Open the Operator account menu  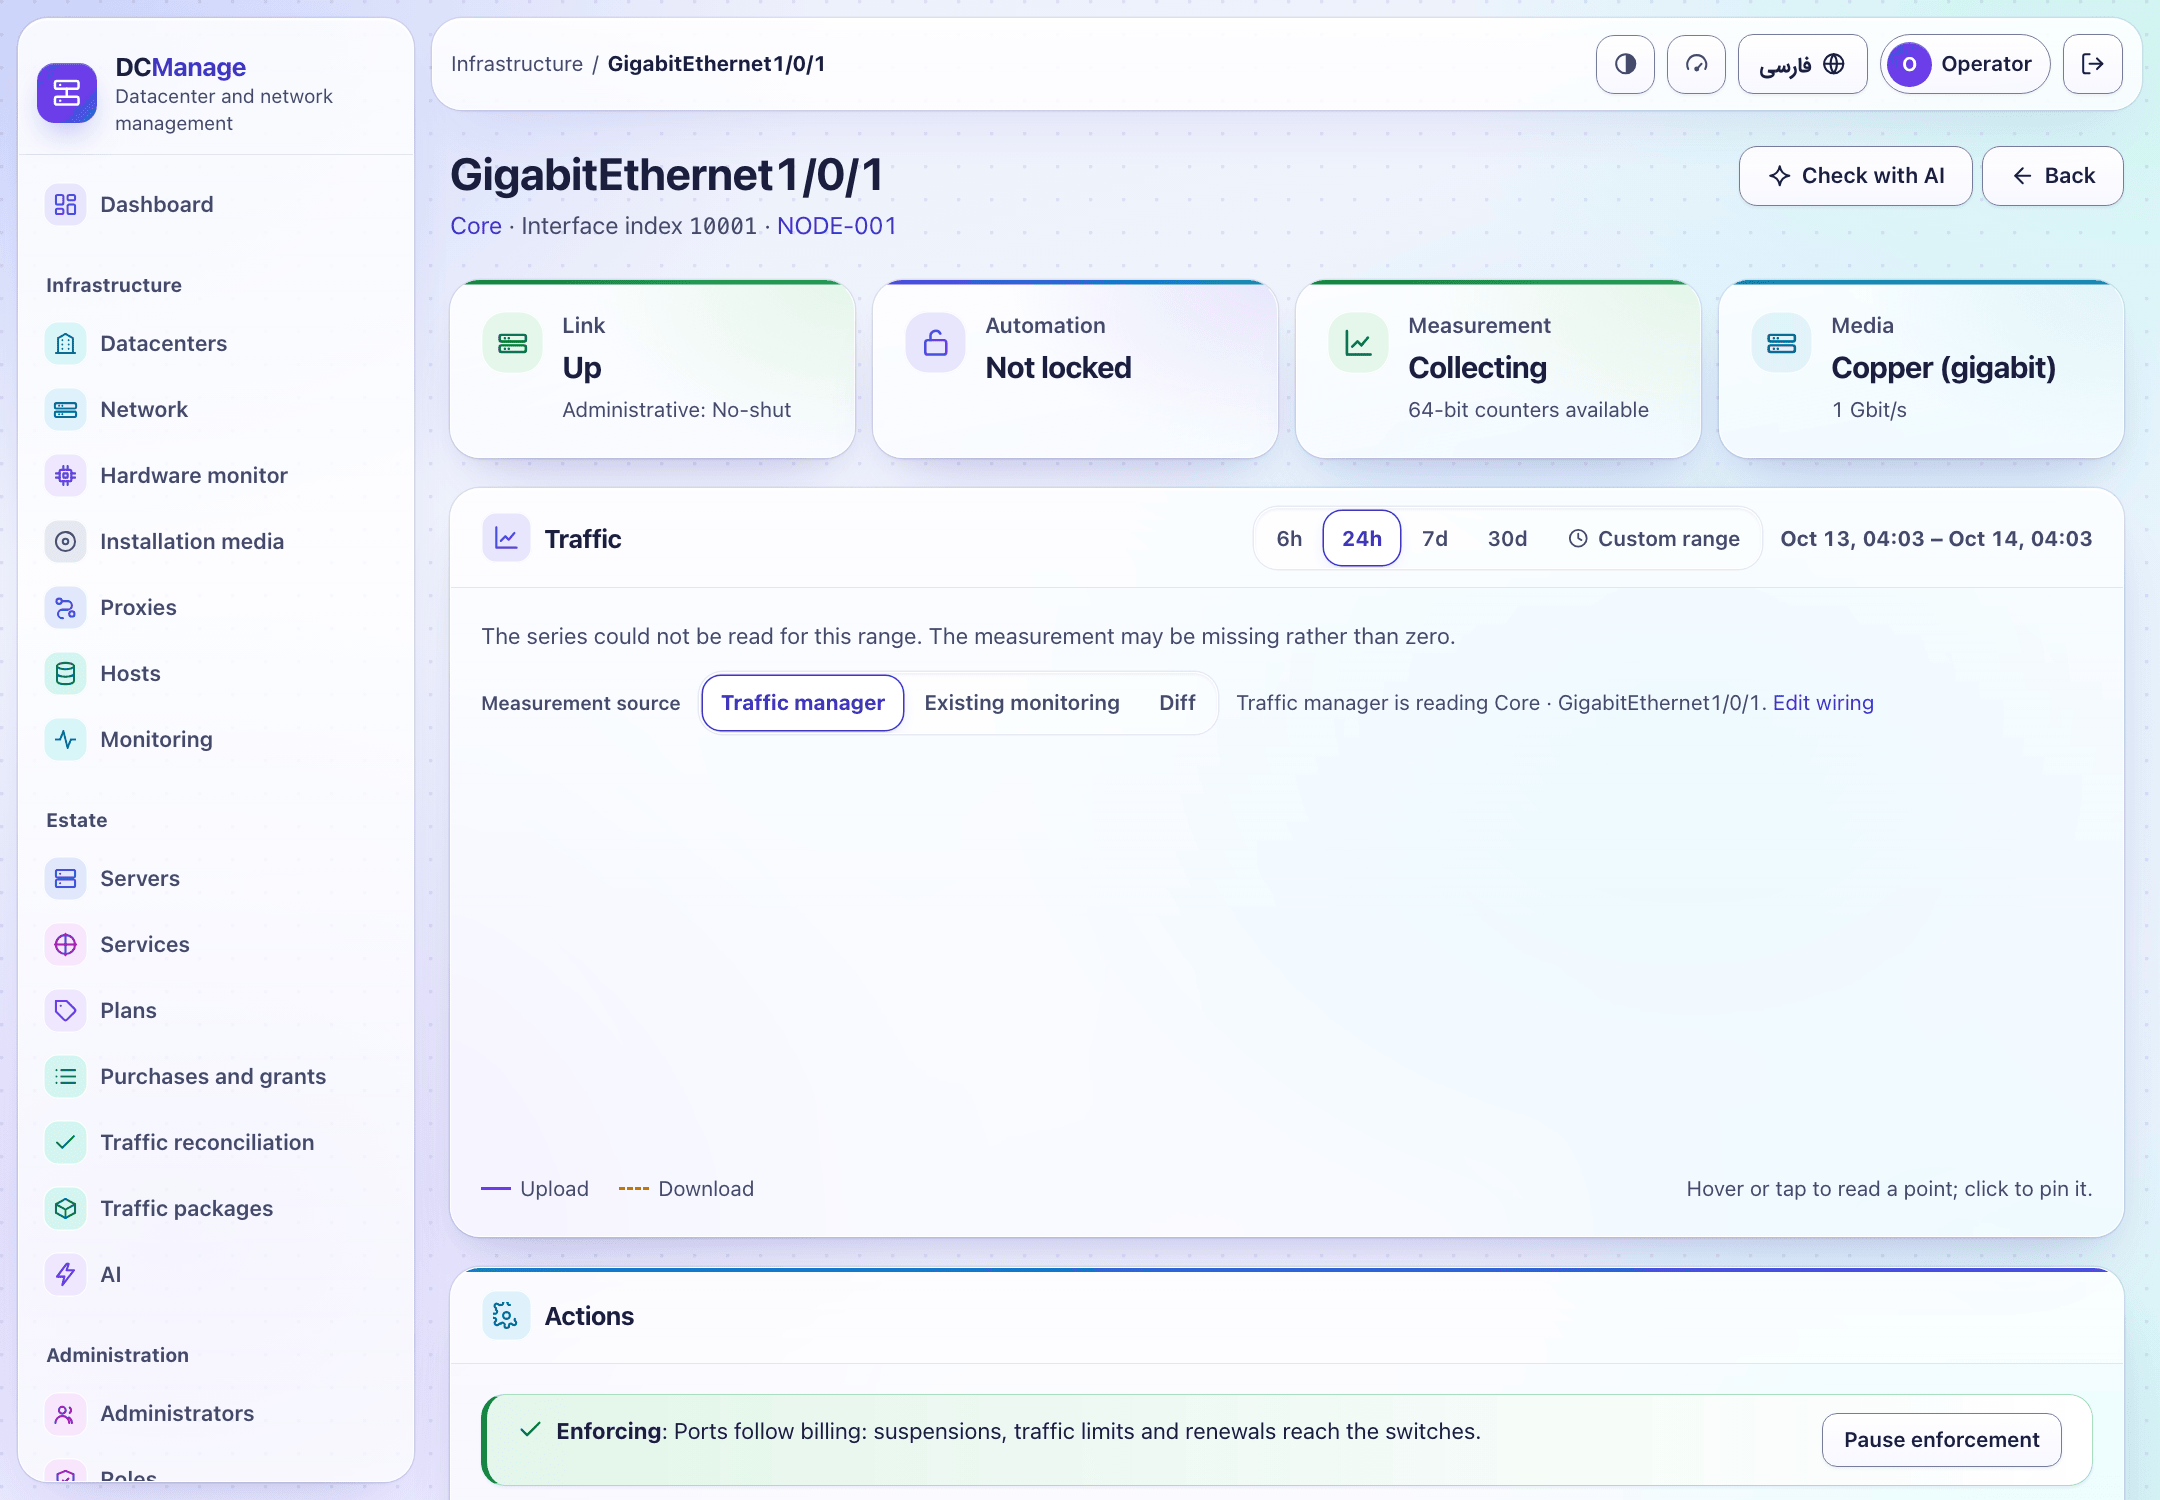tap(1965, 64)
